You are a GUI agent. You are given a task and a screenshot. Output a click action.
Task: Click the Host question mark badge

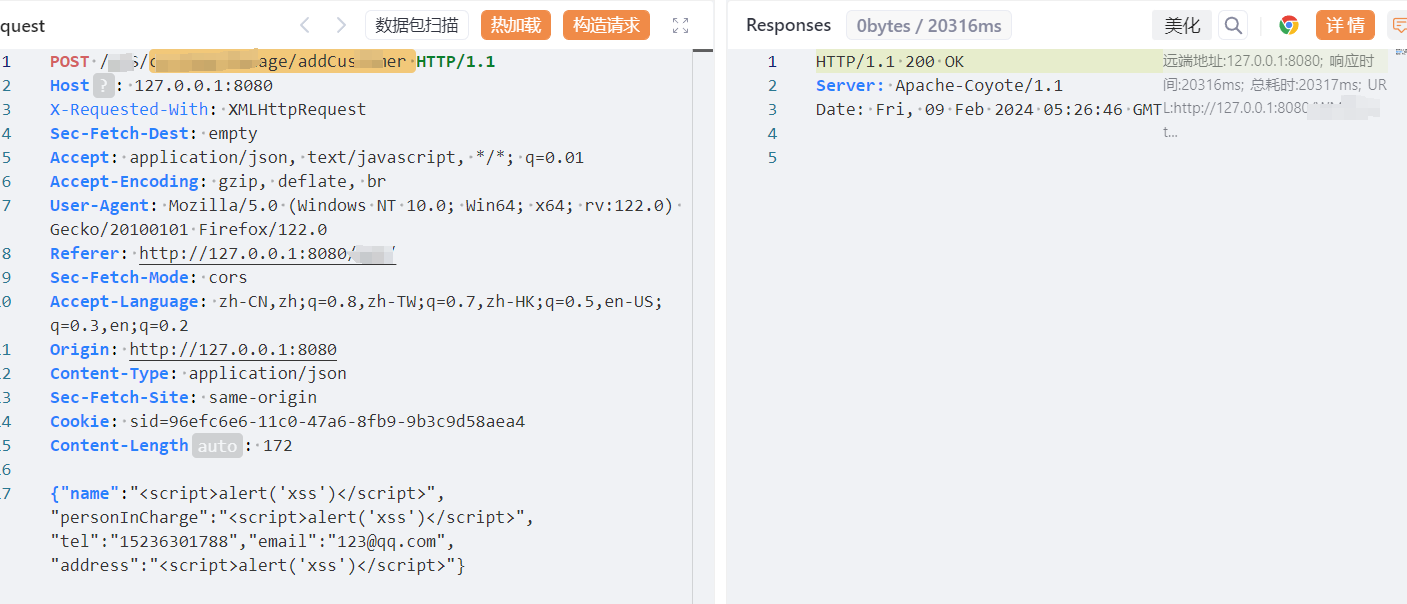(x=103, y=85)
